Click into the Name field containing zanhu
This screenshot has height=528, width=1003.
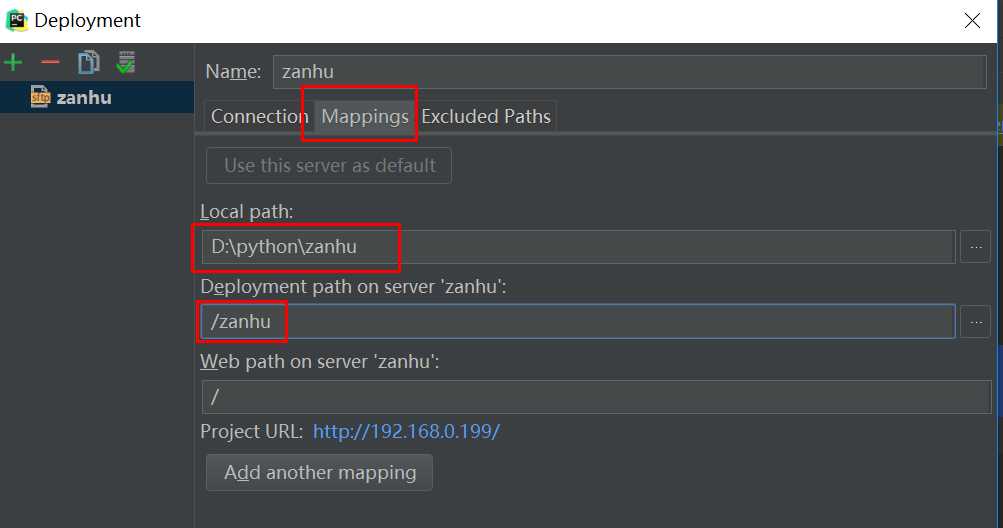point(629,72)
